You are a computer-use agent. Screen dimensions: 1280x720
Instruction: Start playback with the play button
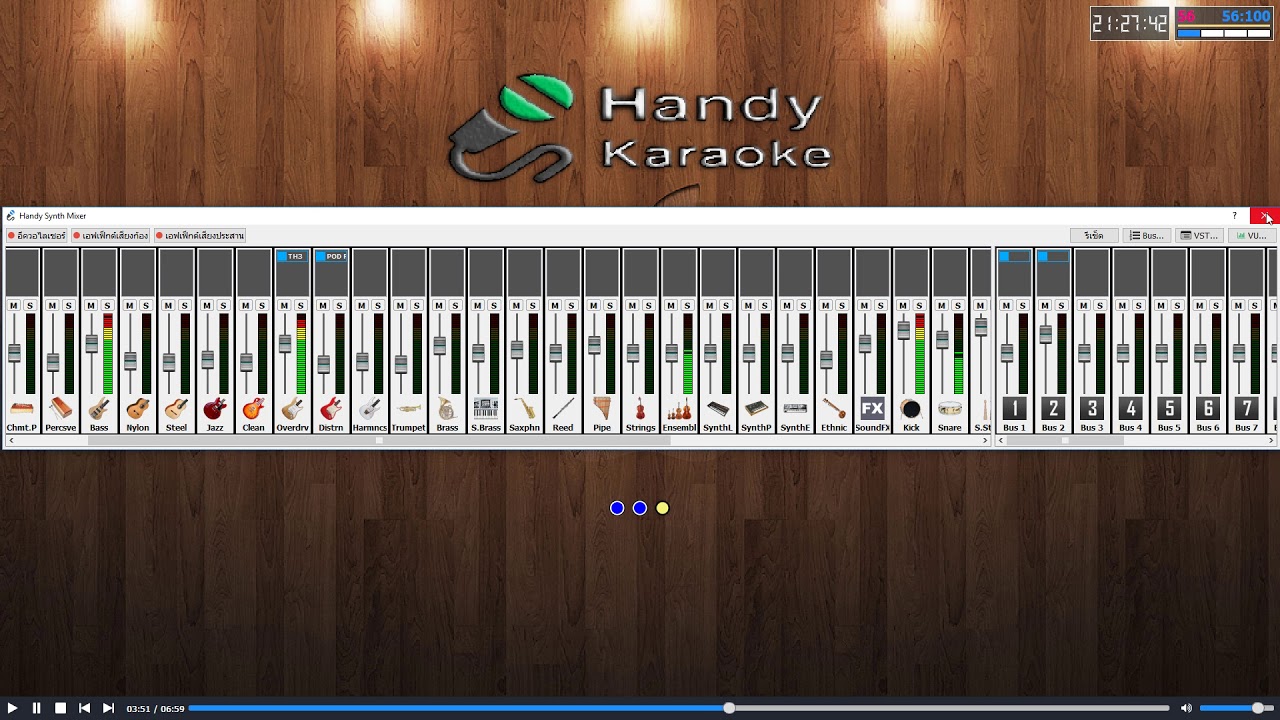click(x=12, y=708)
